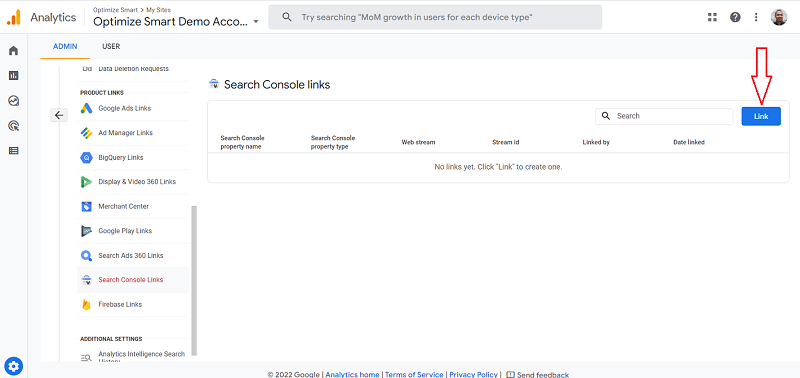Click the Google Ads logo icon
This screenshot has width=800, height=378.
(86, 108)
